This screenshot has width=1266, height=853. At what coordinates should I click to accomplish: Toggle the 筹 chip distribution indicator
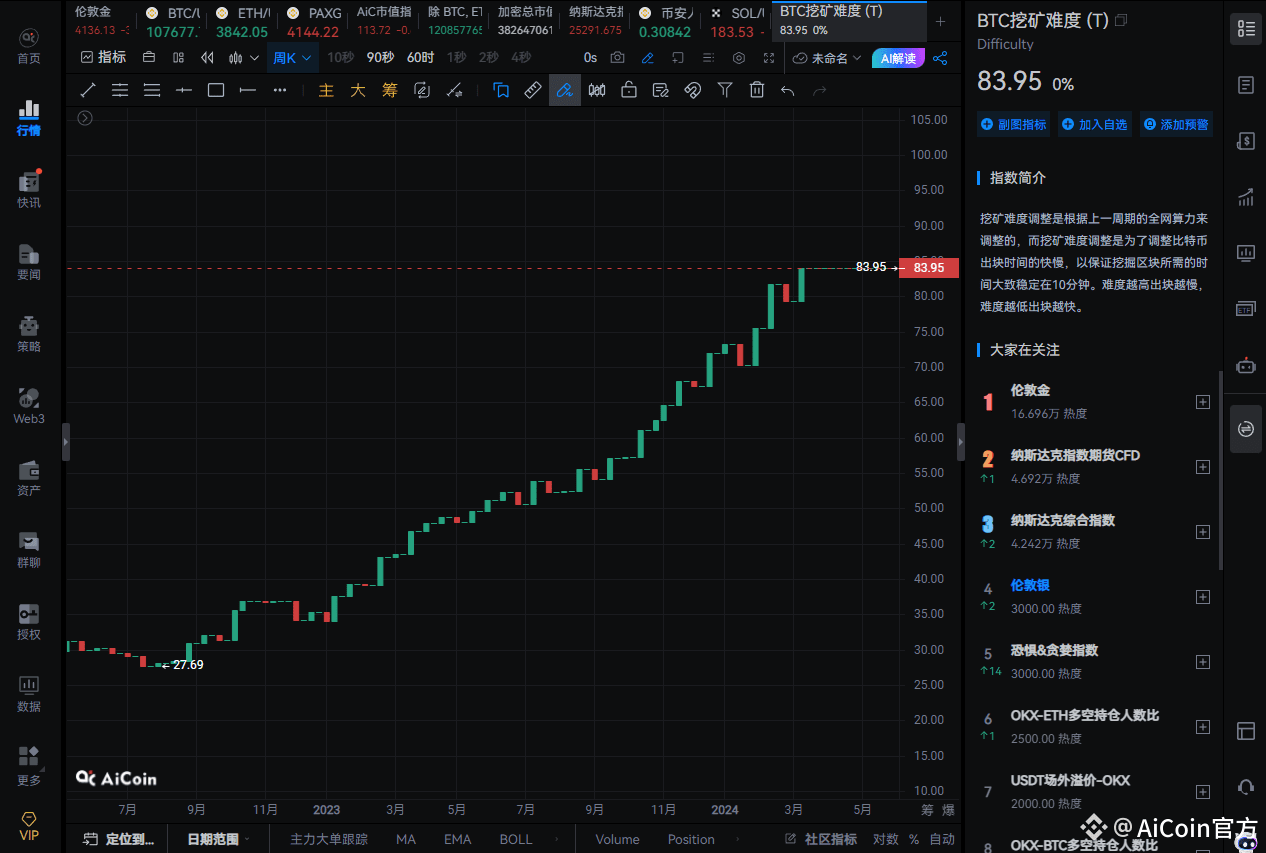pyautogui.click(x=390, y=90)
